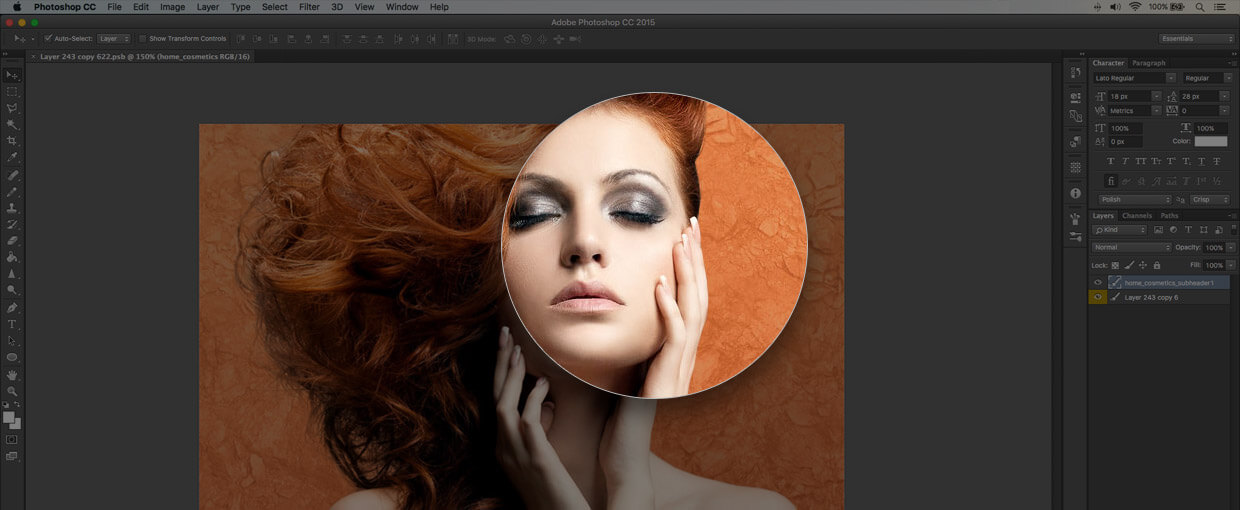Toggle lock transparent pixels
1240x510 pixels.
click(x=1115, y=265)
